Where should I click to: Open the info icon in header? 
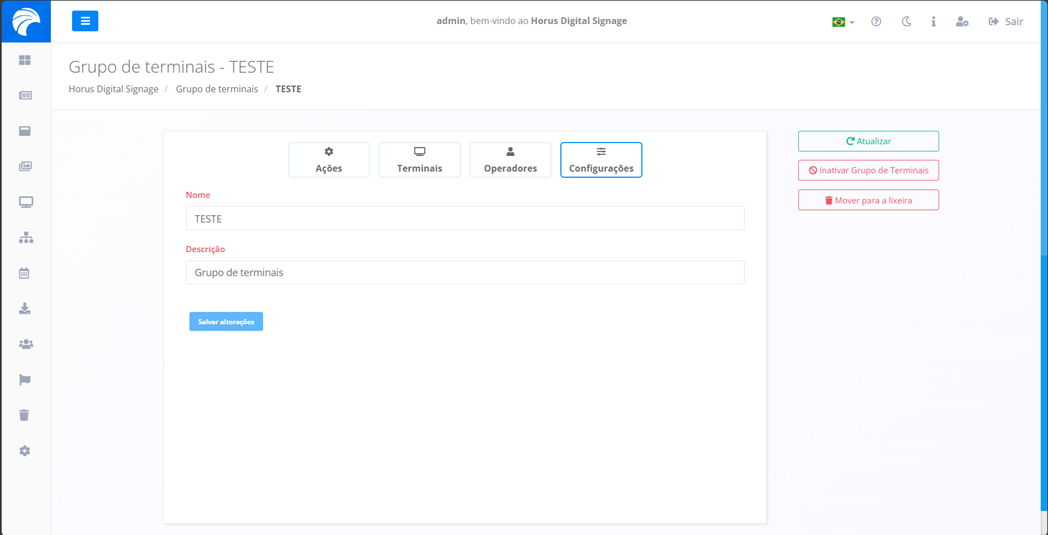point(933,21)
